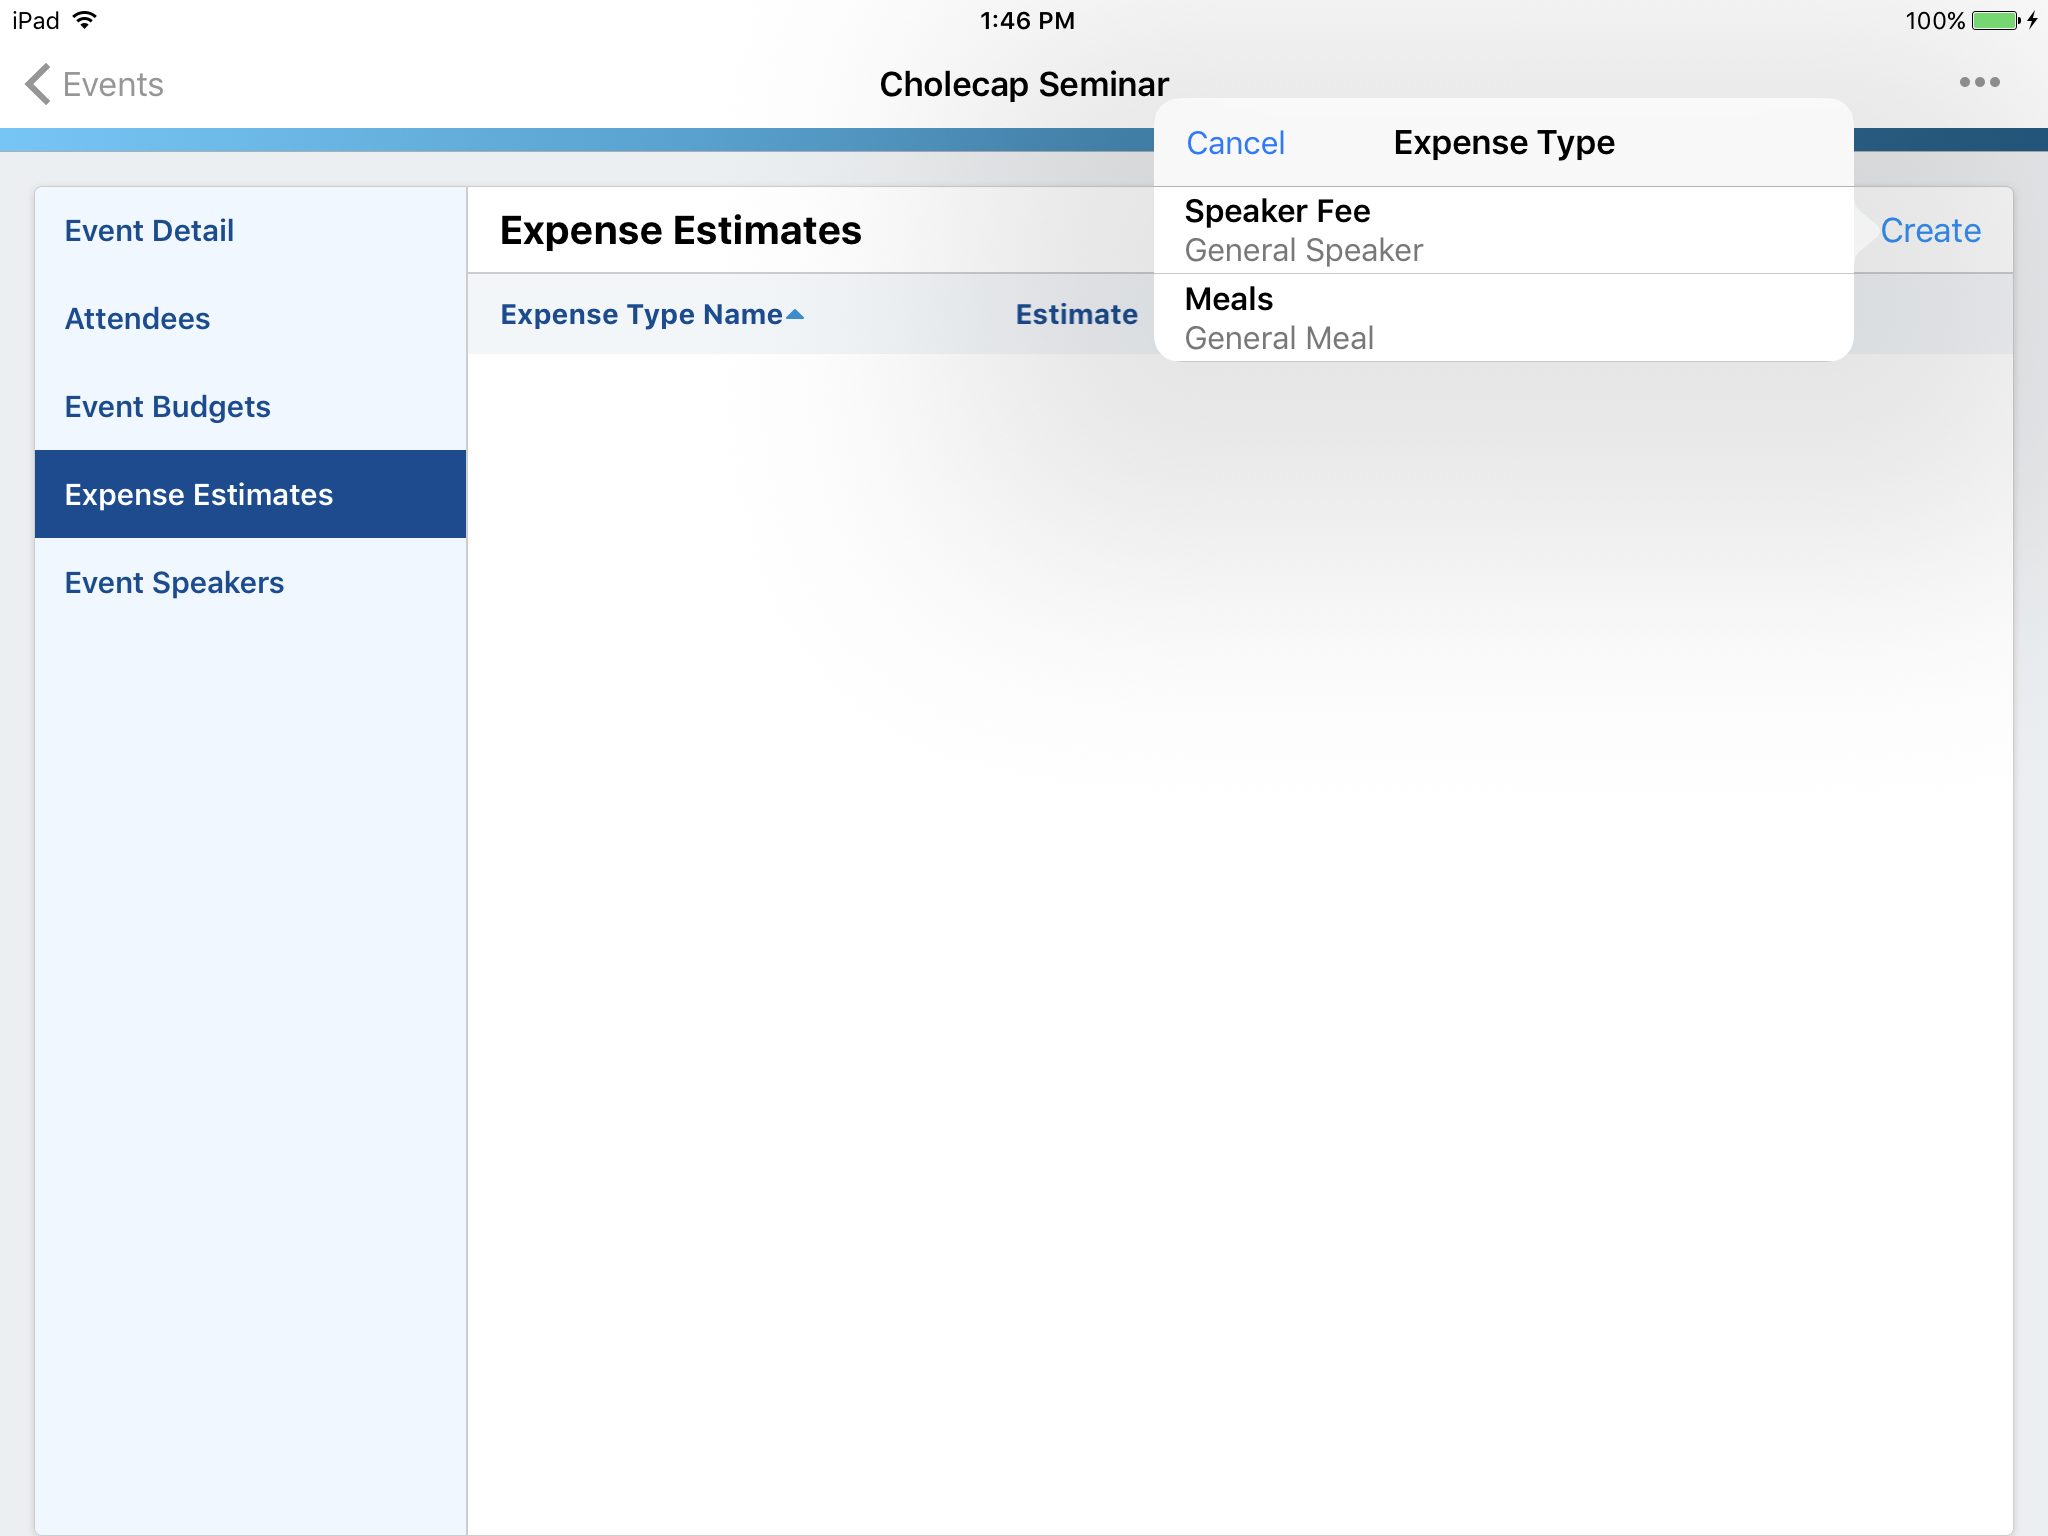This screenshot has height=1536, width=2048.
Task: Sort by the Estimate column header
Action: coord(1076,315)
